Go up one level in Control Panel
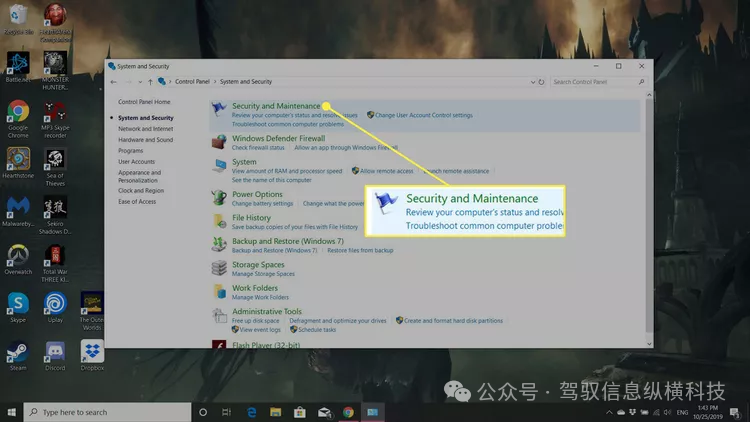 pos(150,82)
